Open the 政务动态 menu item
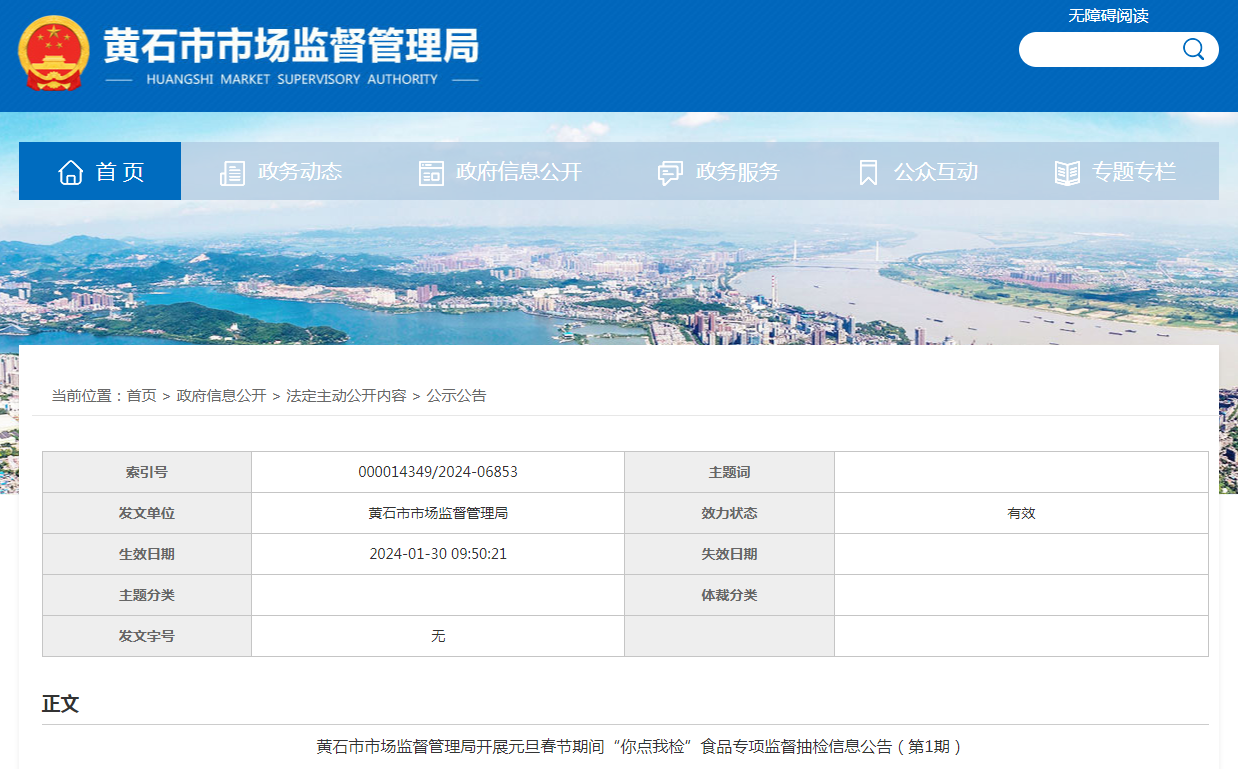The image size is (1238, 769). pyautogui.click(x=299, y=172)
